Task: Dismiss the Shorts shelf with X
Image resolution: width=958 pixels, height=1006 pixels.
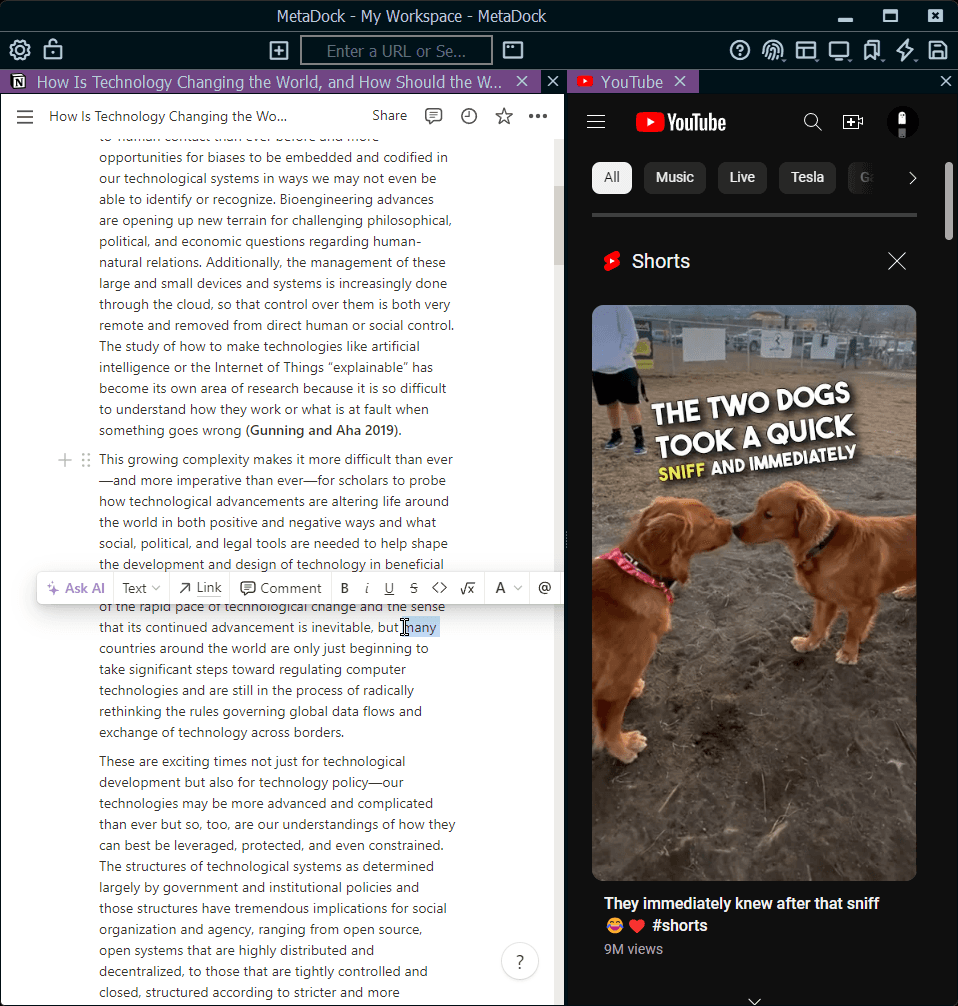Action: [x=896, y=261]
